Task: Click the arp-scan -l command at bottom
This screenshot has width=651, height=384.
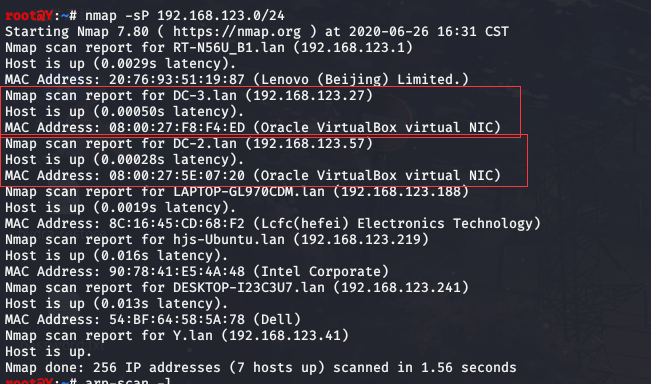Action: 128,381
